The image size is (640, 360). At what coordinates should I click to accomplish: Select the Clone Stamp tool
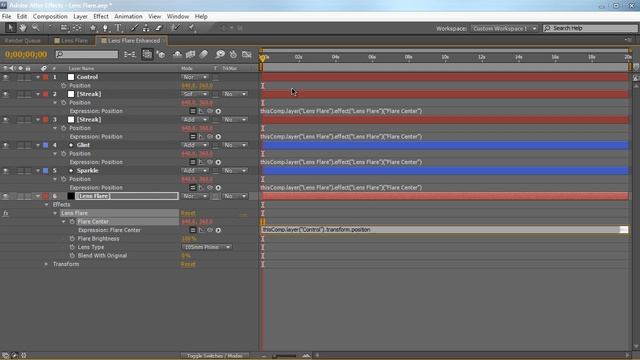coord(146,28)
